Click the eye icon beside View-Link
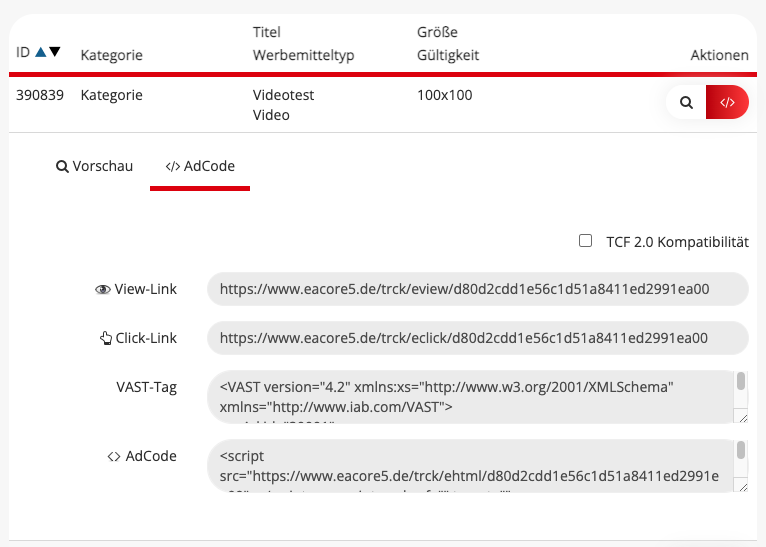 (102, 289)
